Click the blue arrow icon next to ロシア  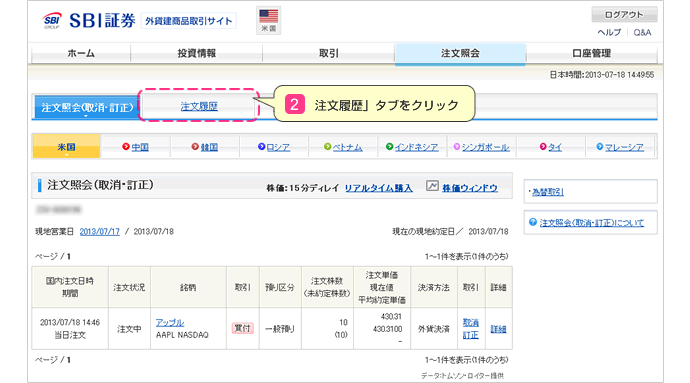[x=261, y=147]
